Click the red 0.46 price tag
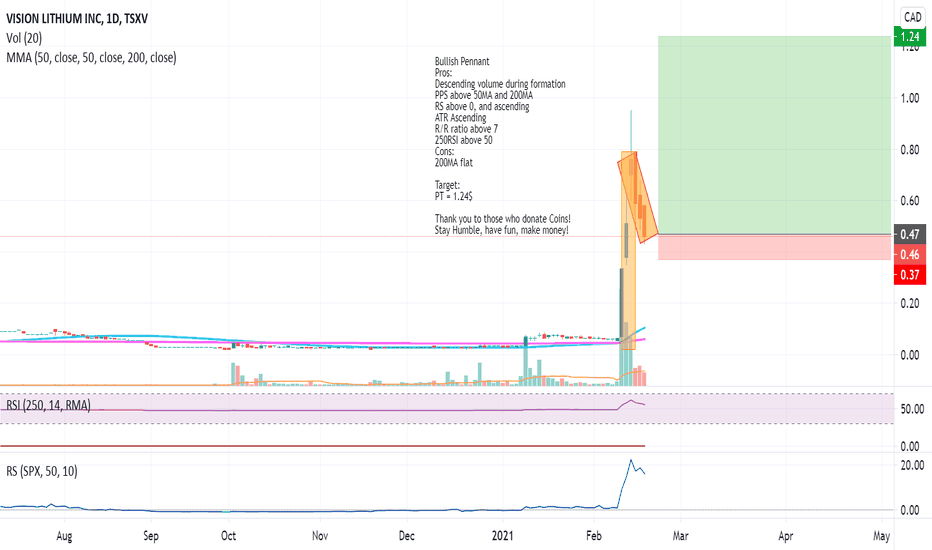932x550 pixels. [909, 254]
